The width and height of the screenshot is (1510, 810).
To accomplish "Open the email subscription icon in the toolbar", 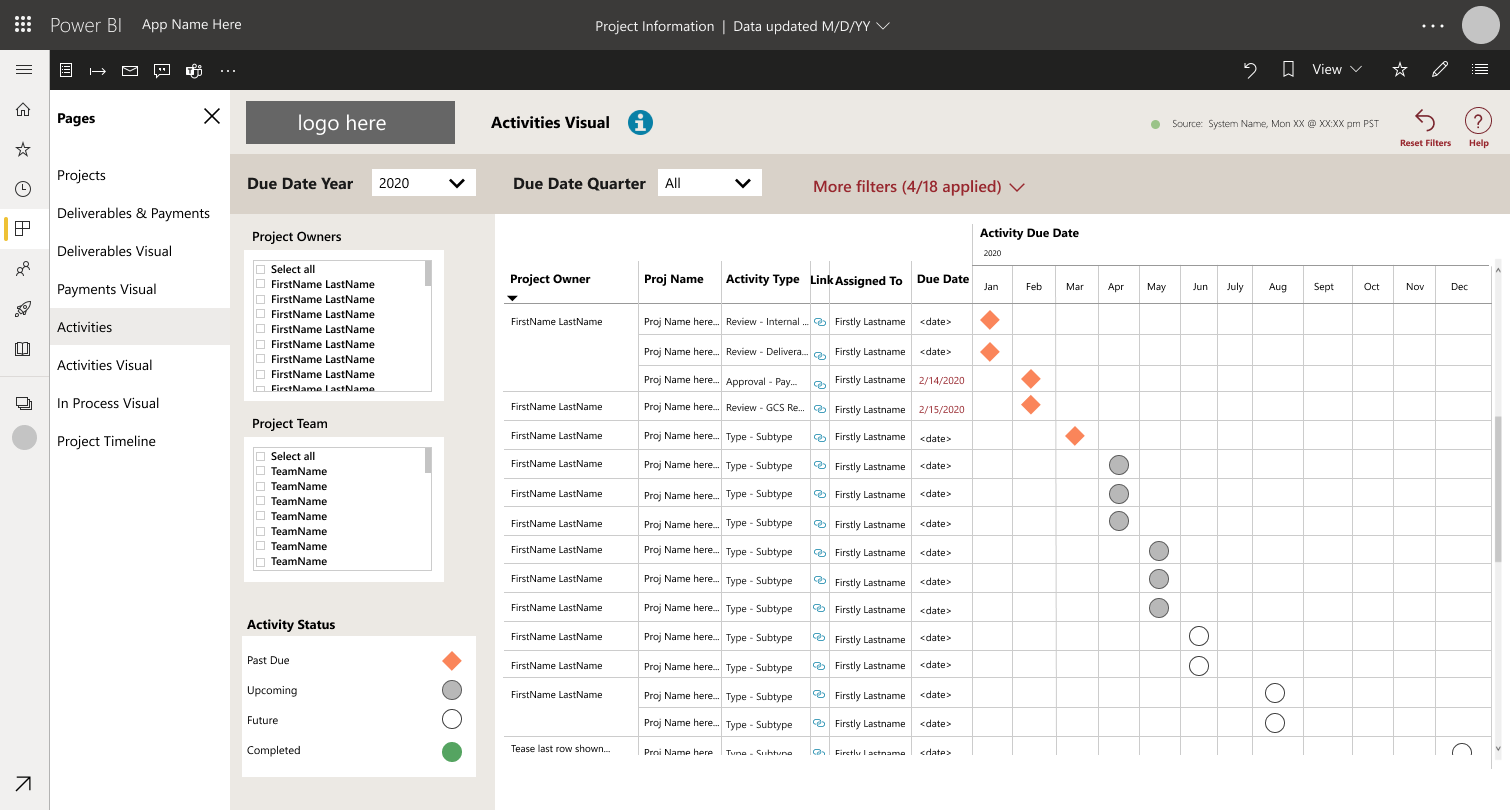I will point(129,70).
